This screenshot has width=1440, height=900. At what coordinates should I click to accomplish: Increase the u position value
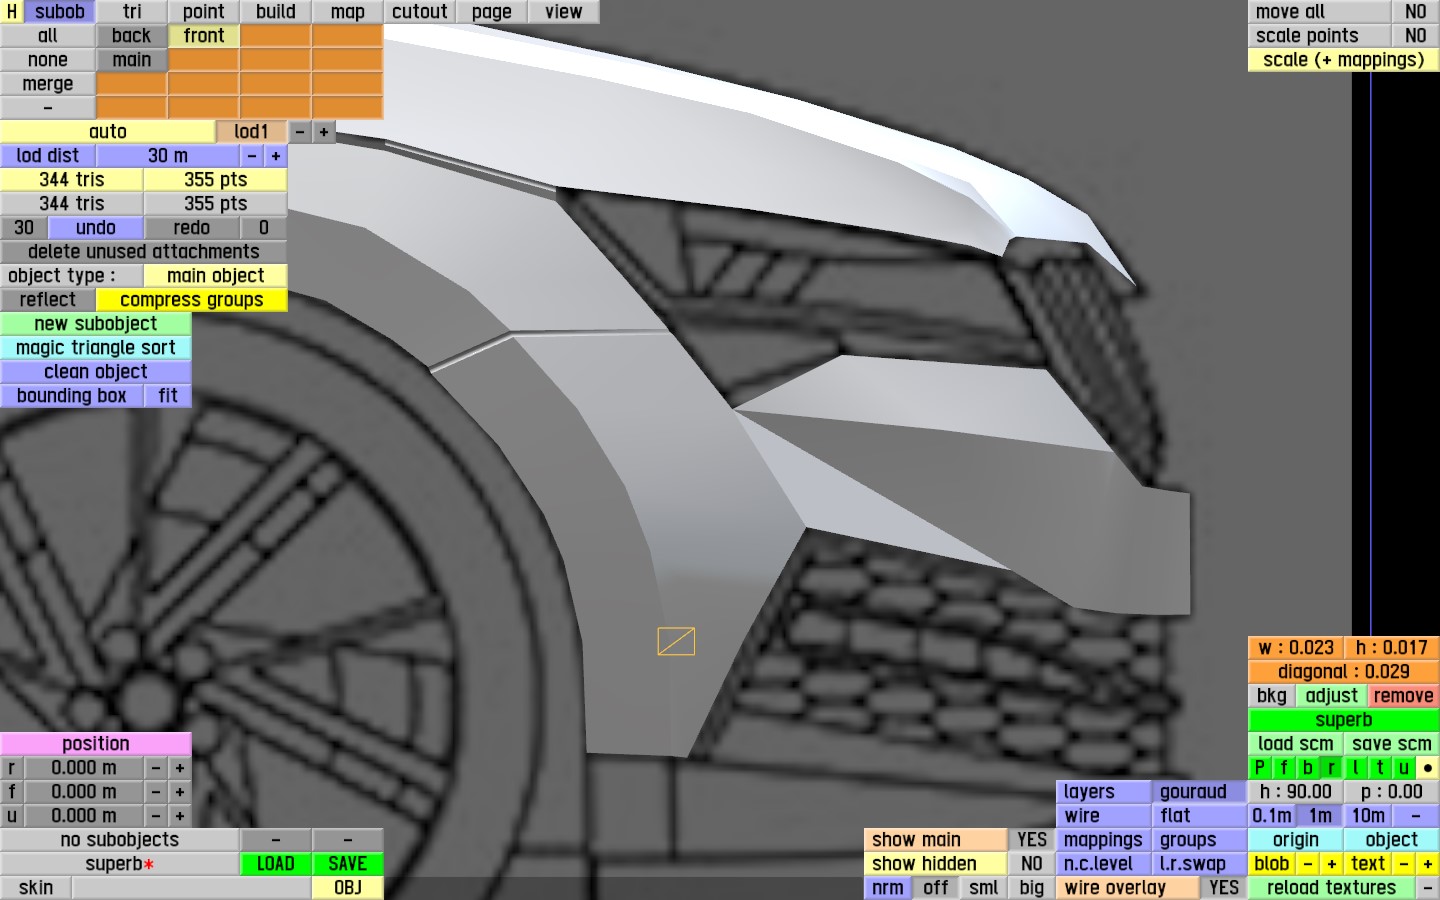(x=180, y=816)
